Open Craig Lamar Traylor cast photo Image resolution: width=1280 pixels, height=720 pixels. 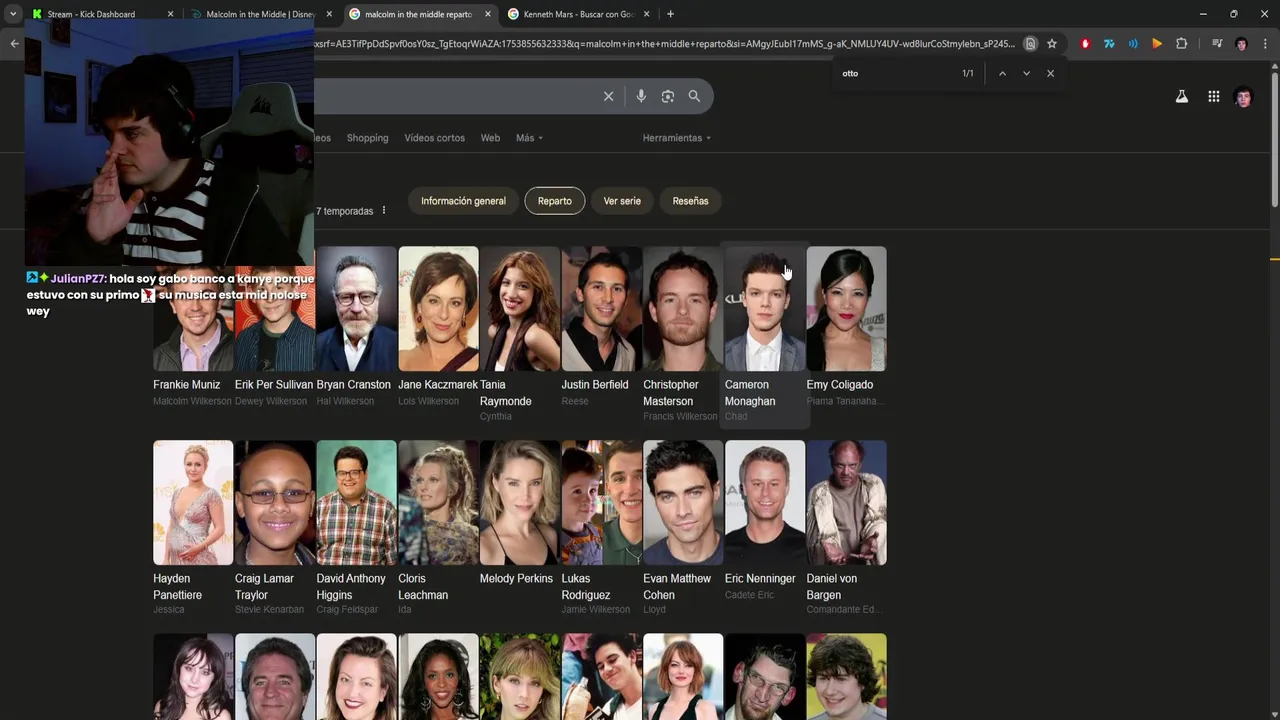[275, 503]
